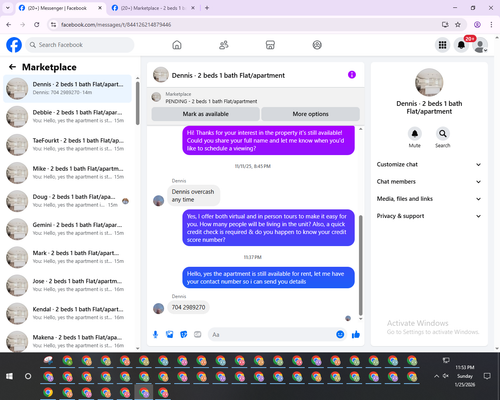Click Dennis's 'any time' message bubble
Screen dimensions: 500x400
click(193, 196)
